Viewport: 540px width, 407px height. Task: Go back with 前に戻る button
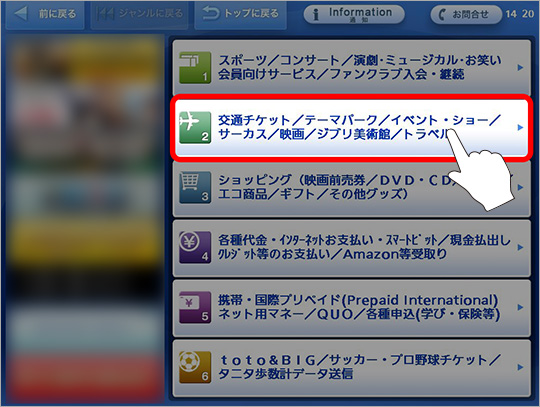45,14
